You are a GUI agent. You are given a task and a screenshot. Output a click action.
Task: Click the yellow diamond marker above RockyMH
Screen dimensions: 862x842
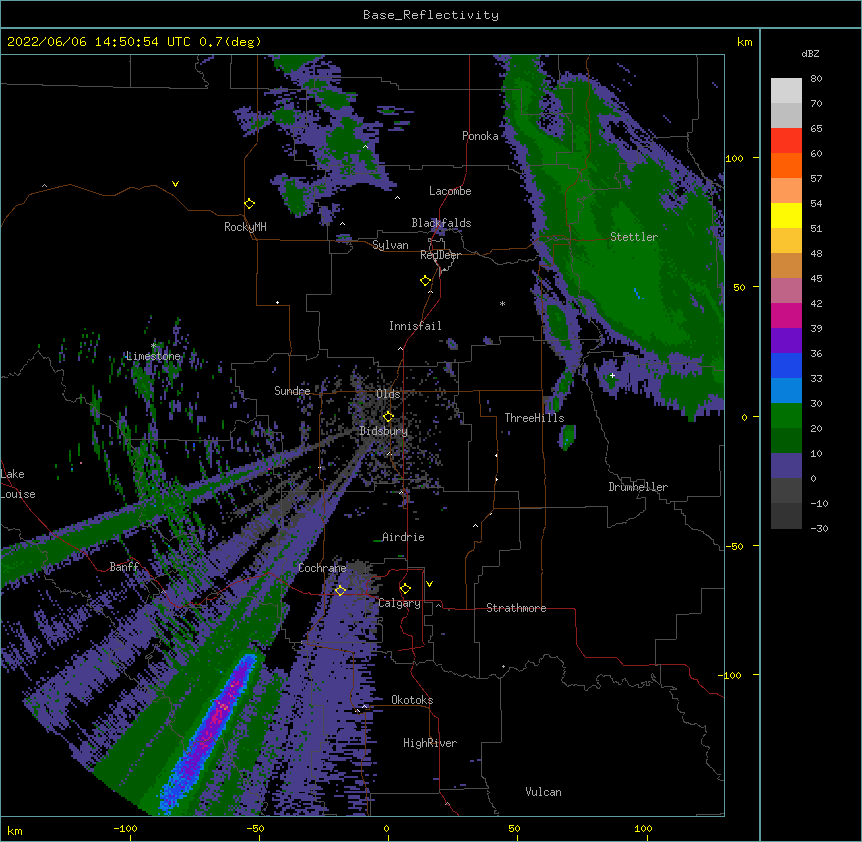250,204
